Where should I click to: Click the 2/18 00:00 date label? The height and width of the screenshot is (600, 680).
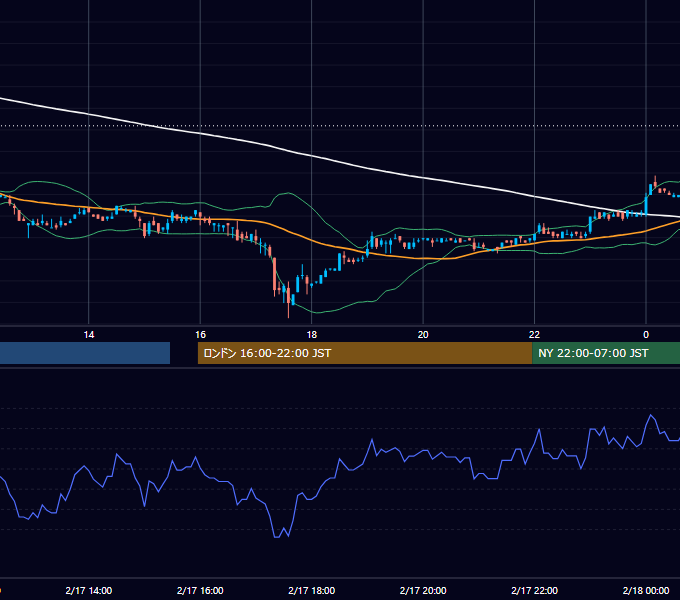[646, 590]
